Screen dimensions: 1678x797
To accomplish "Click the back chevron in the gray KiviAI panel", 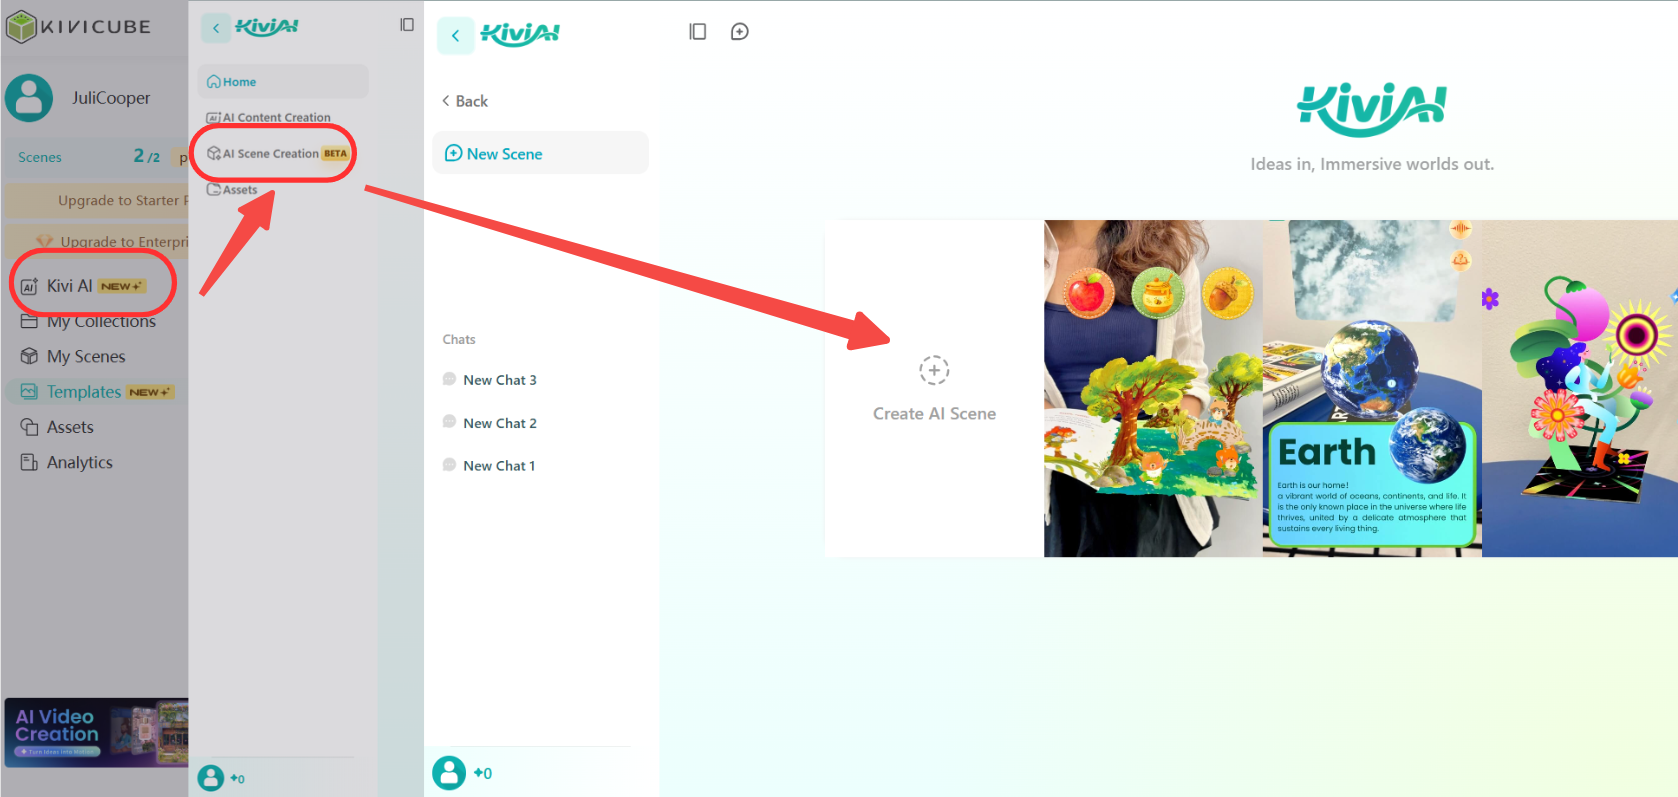I will click(216, 28).
